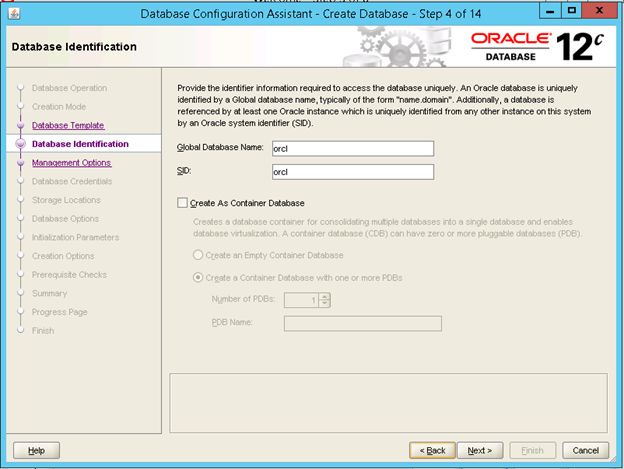This screenshot has height=469, width=624.
Task: Open the Database Template step
Action: [67, 125]
